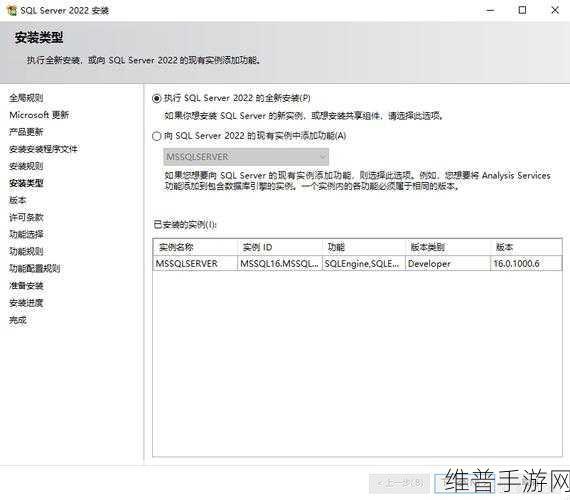Open the Microsoft 更新 step
This screenshot has width=570, height=500.
coord(39,115)
